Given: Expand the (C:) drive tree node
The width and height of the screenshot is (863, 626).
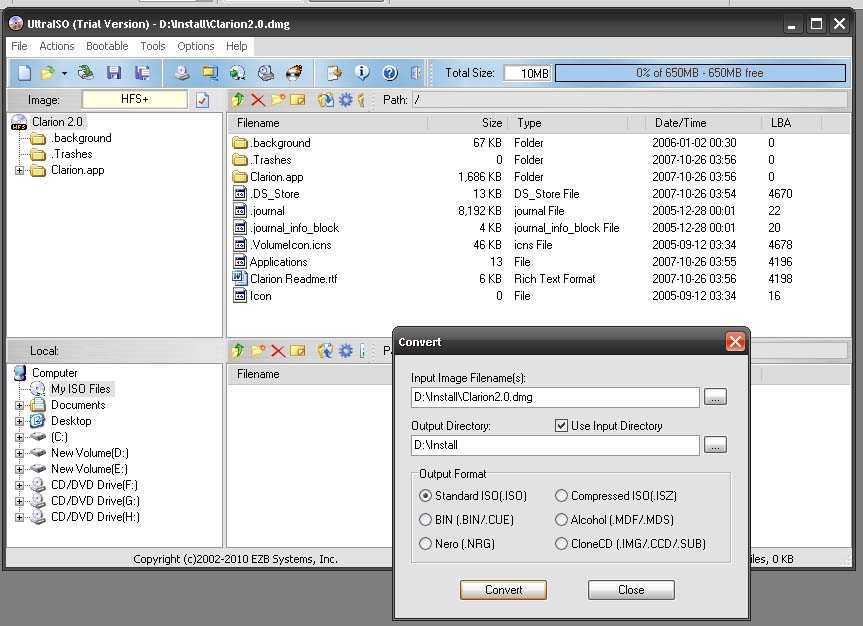Looking at the screenshot, I should (19, 437).
